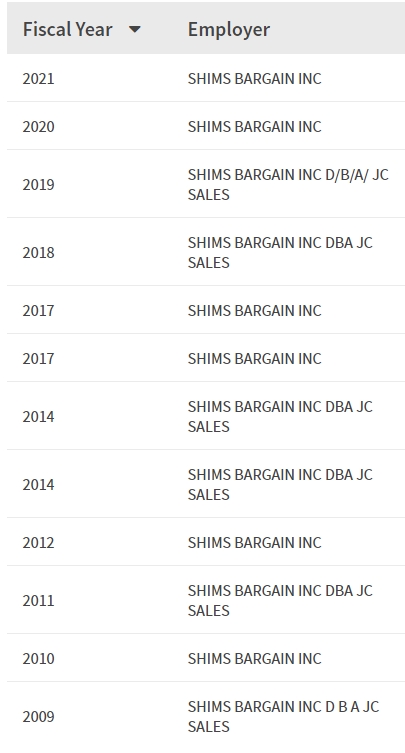Click the 2011 fiscal year cell
This screenshot has width=405, height=753.
[38, 600]
